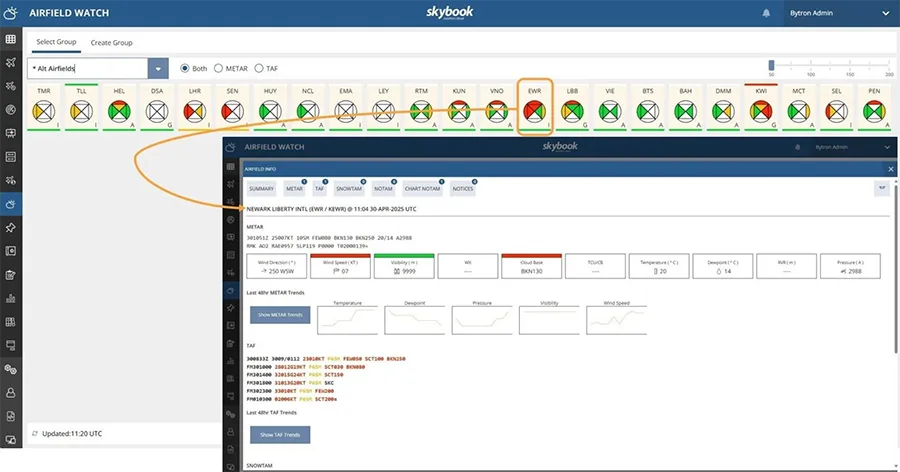Open the Bytron Admin account menu
Screen dimensions: 900x472
click(839, 13)
